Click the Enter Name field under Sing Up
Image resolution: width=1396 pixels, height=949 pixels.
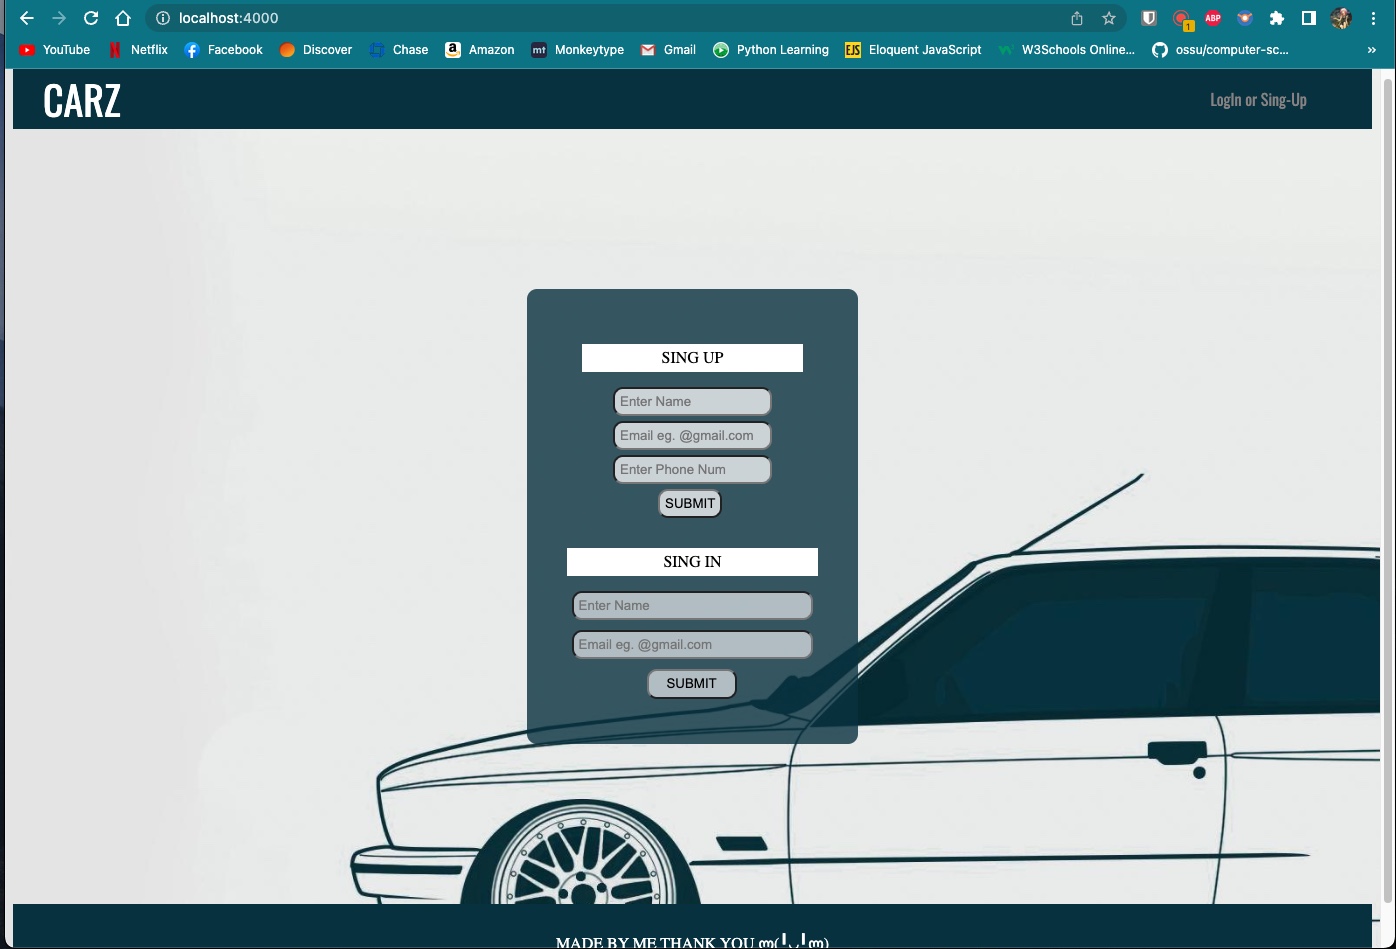(x=692, y=402)
